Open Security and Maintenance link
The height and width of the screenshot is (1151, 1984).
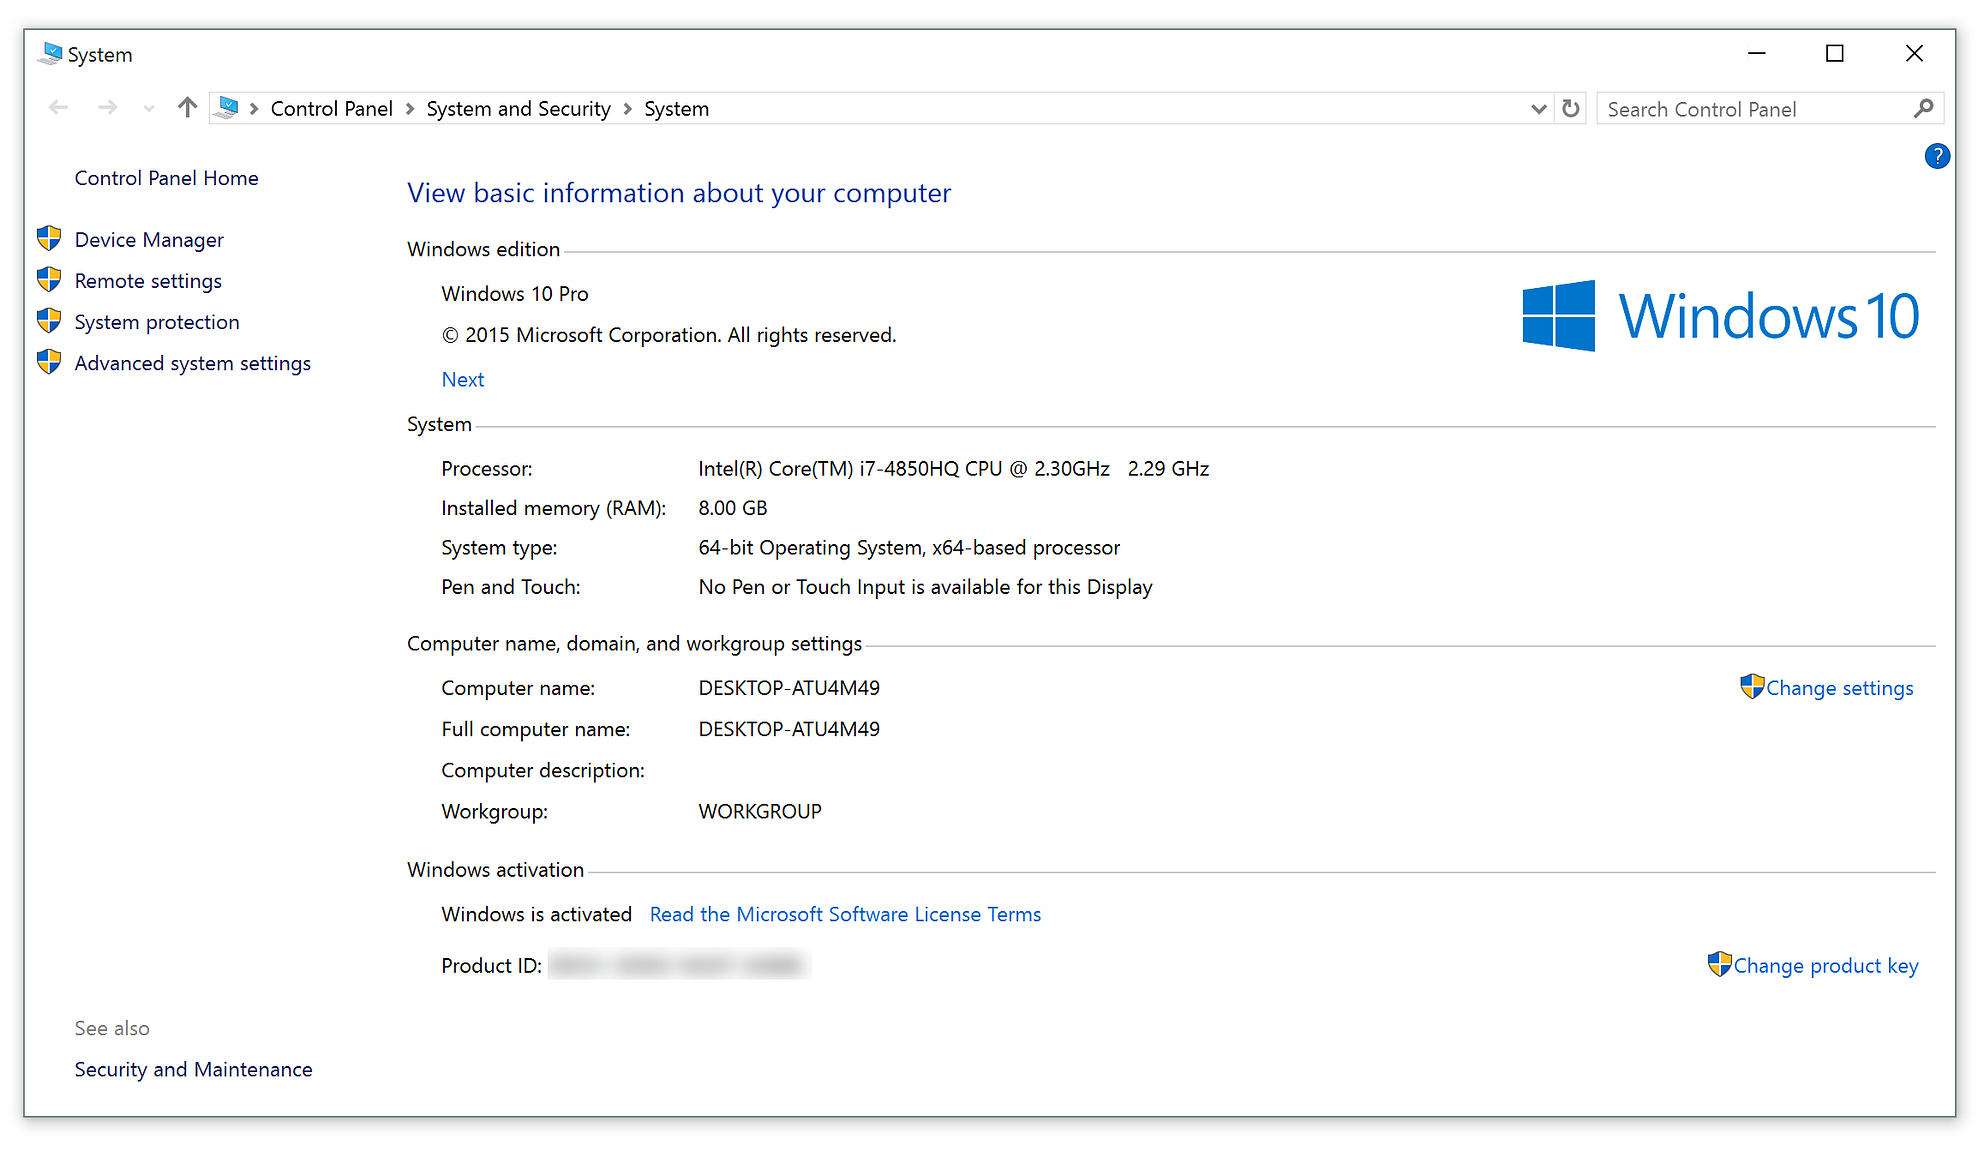[193, 1070]
